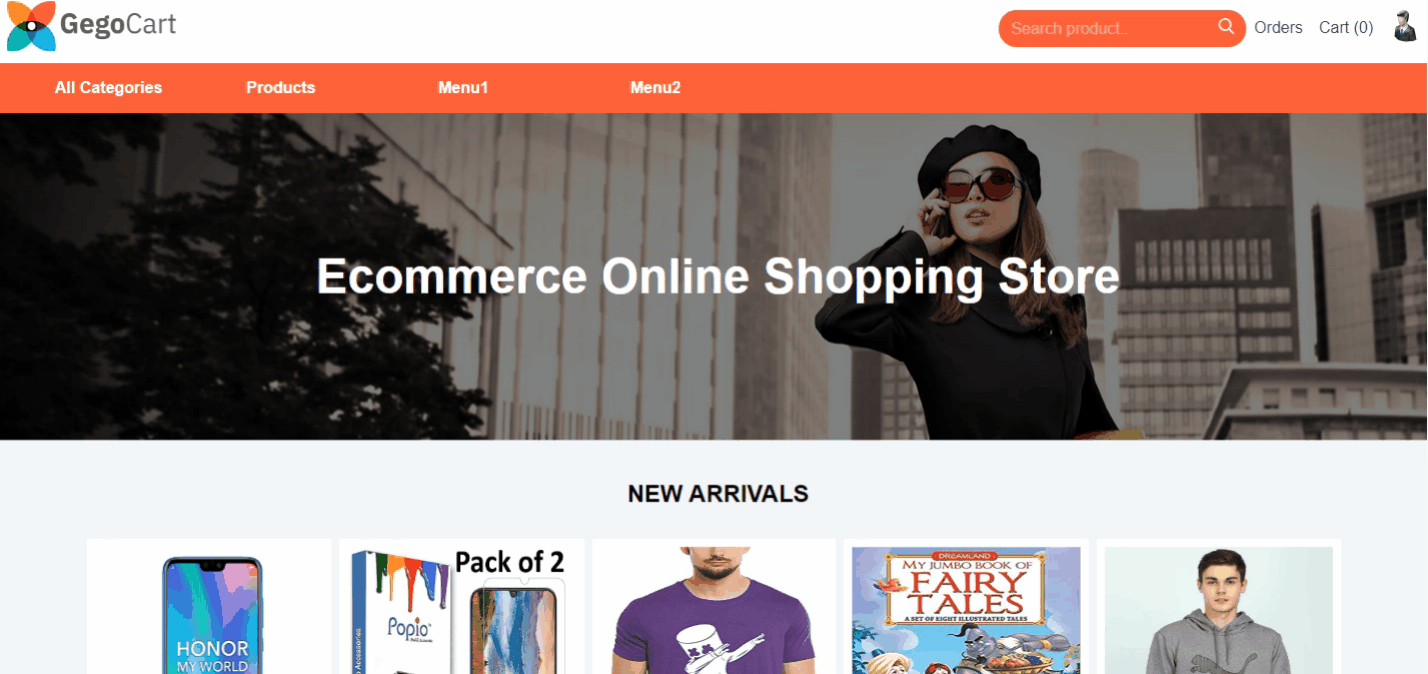Select Menu1 in the navigation bar
This screenshot has height=674, width=1428.
[x=463, y=88]
